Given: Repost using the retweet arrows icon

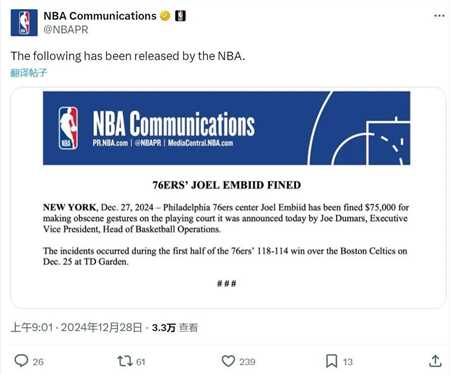Looking at the screenshot, I should [x=125, y=361].
